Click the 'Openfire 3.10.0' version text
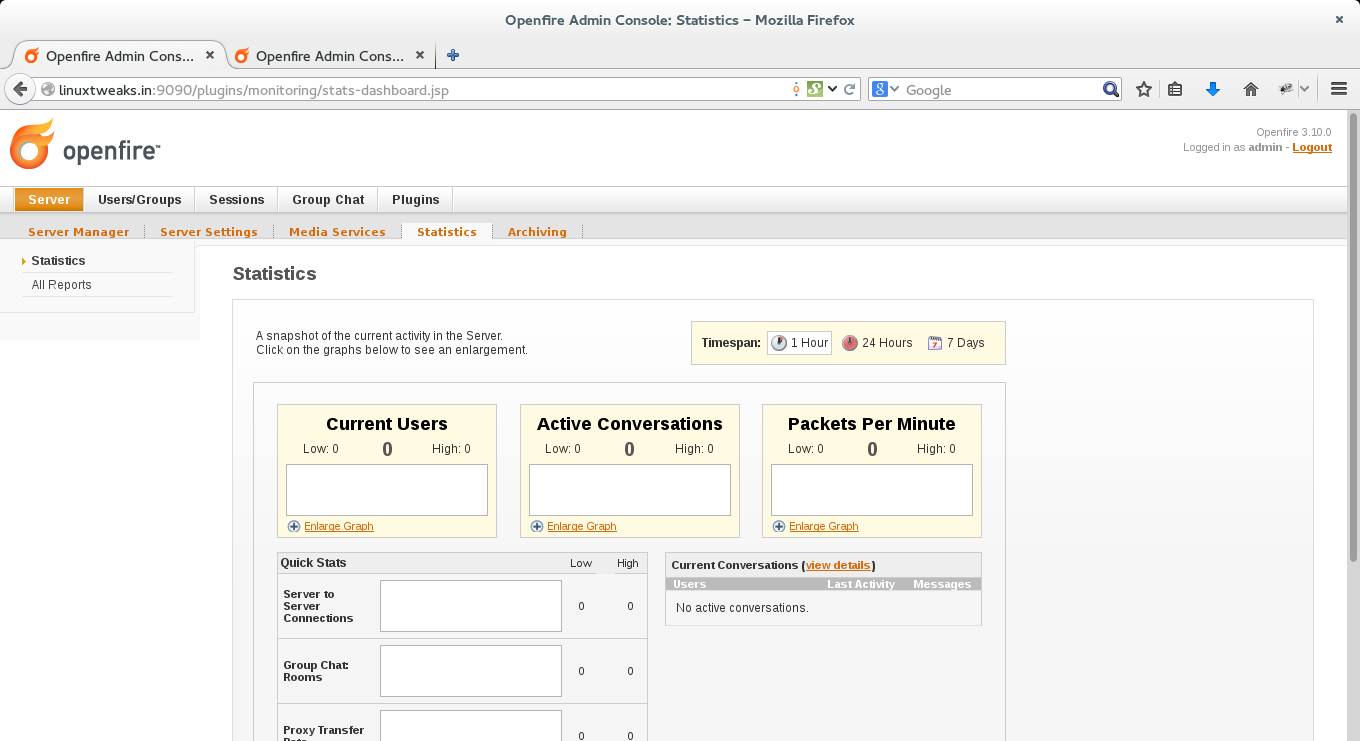The width and height of the screenshot is (1360, 741). coord(1294,132)
